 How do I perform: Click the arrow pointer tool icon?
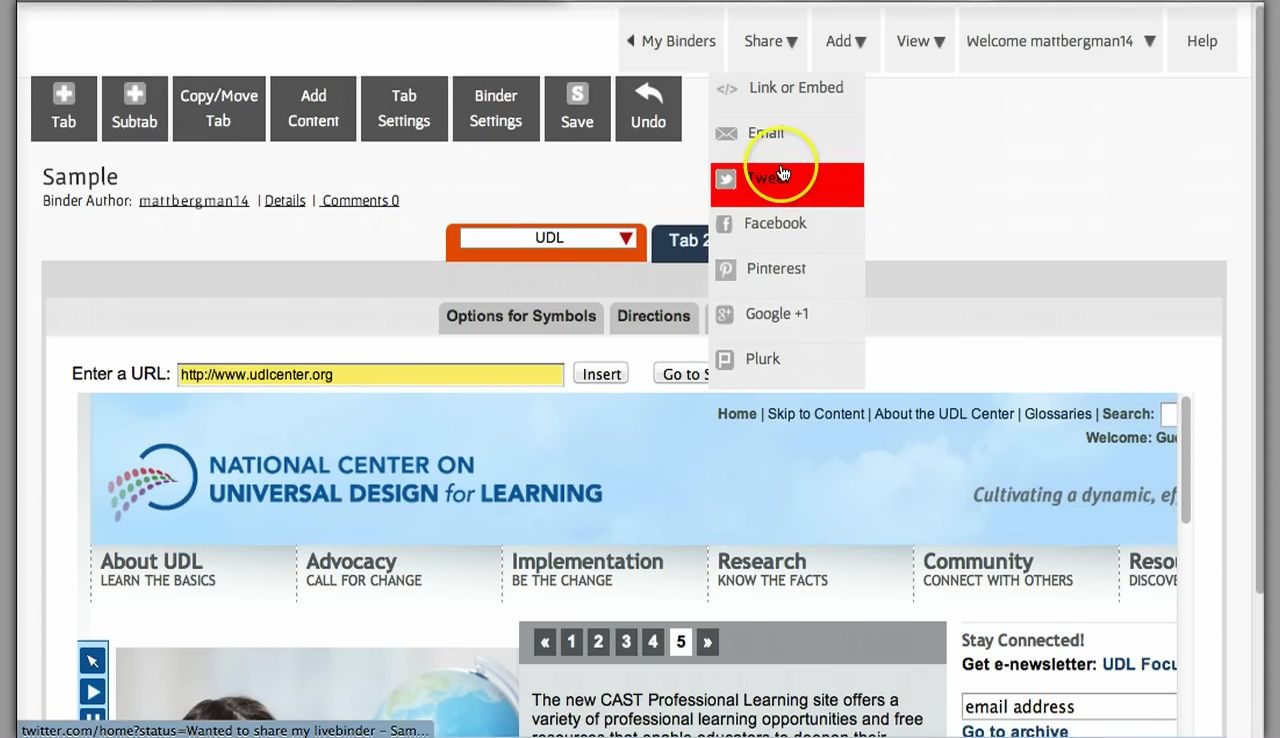pos(92,661)
